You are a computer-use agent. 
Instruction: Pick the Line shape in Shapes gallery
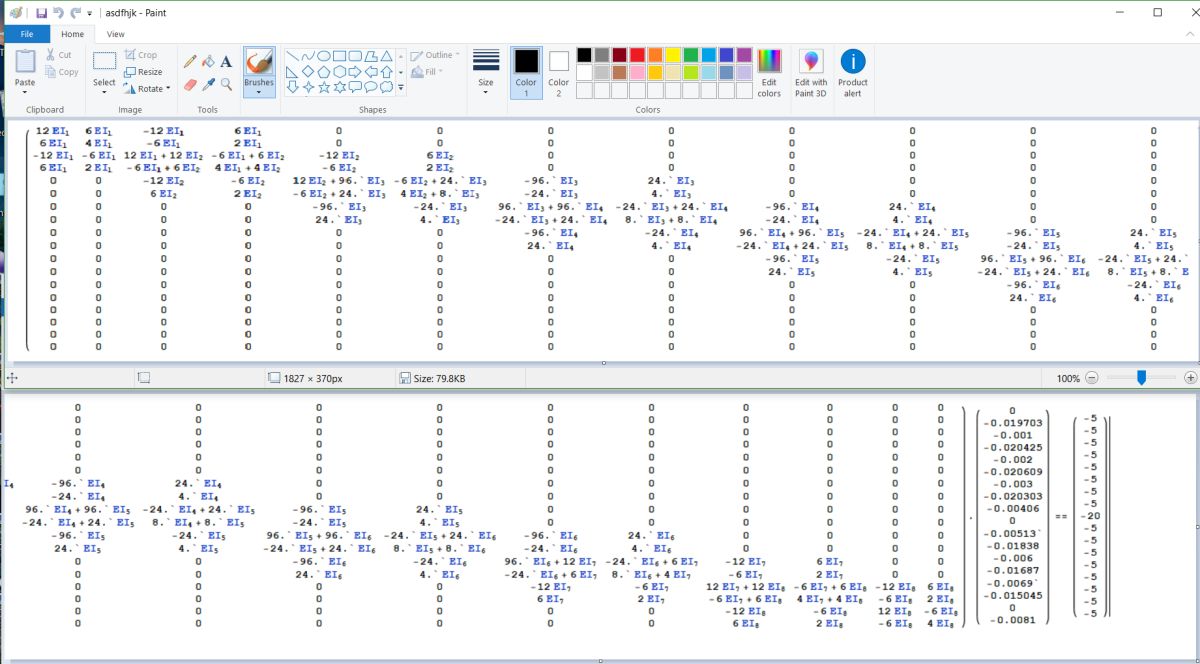point(292,56)
